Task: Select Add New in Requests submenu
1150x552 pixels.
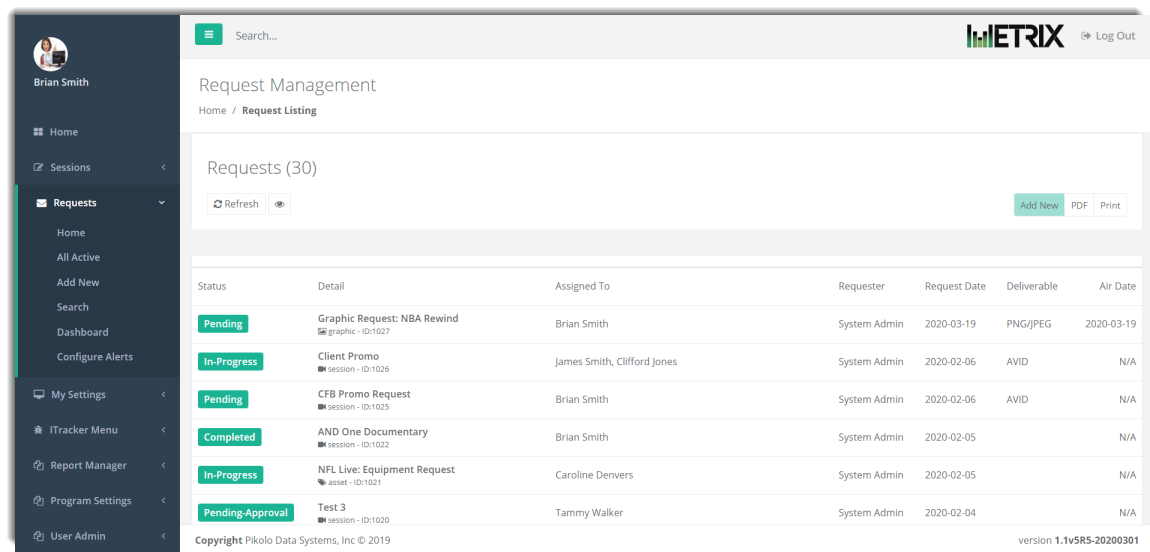Action: 78,282
